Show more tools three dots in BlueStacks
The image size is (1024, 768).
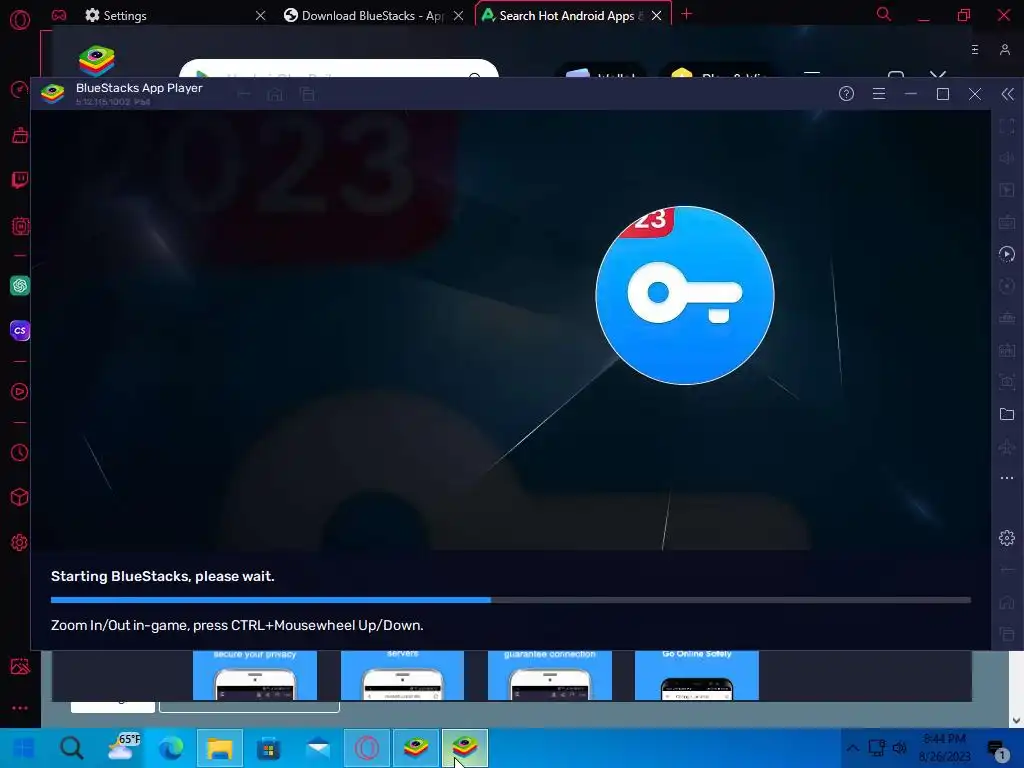tap(1007, 478)
